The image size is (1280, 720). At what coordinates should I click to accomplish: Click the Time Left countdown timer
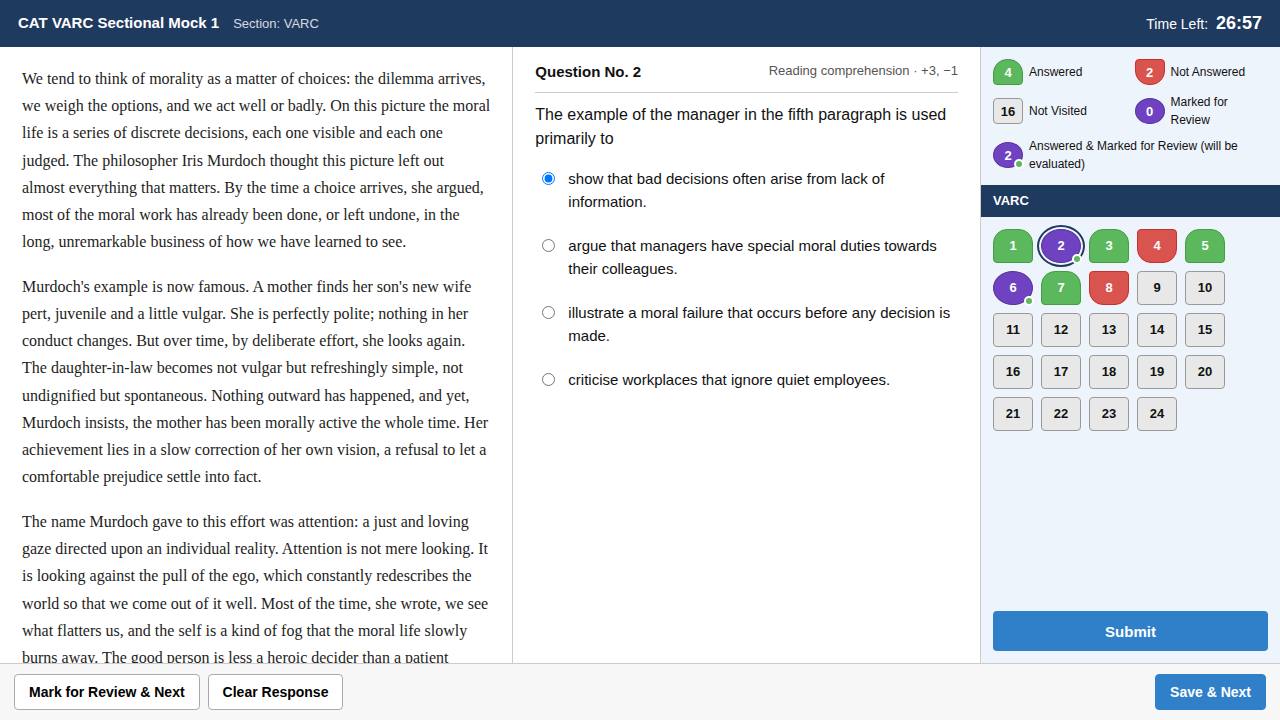[x=1239, y=23]
